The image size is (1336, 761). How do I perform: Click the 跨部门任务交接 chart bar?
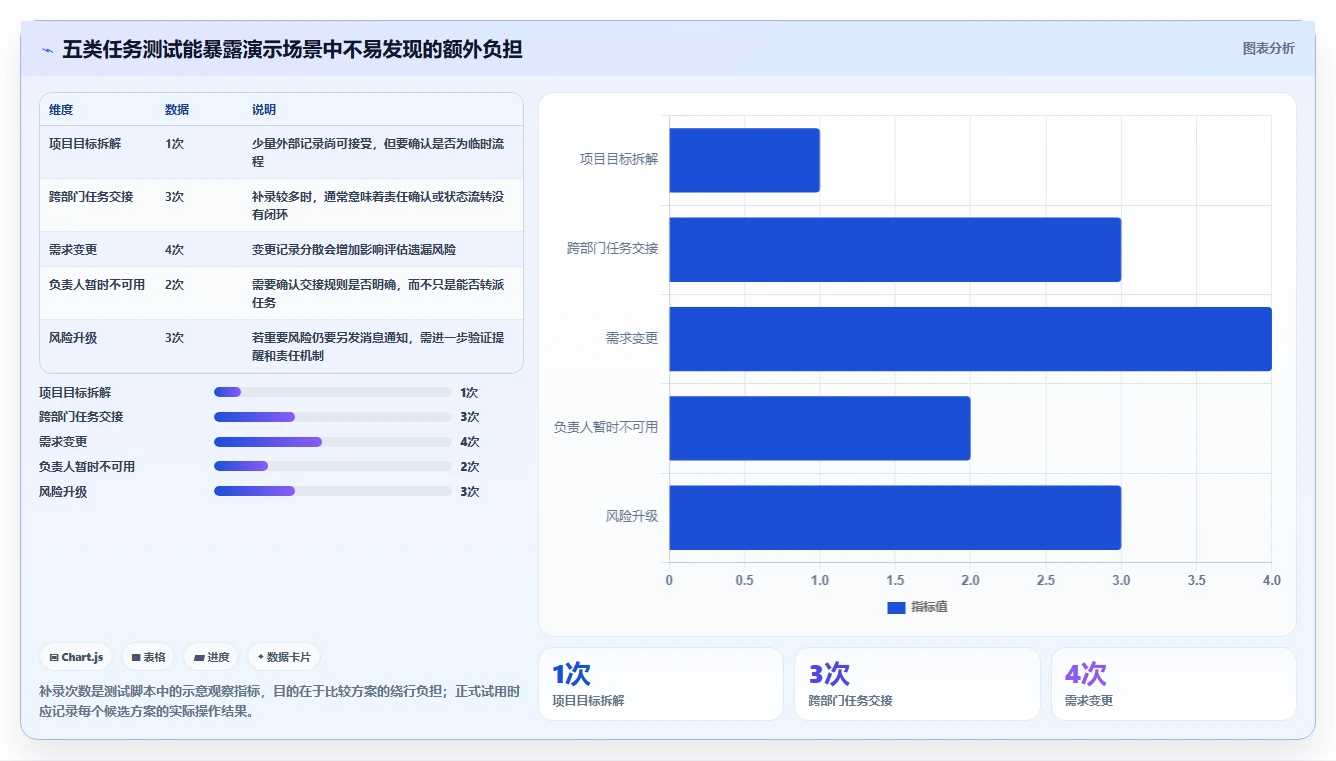(895, 249)
